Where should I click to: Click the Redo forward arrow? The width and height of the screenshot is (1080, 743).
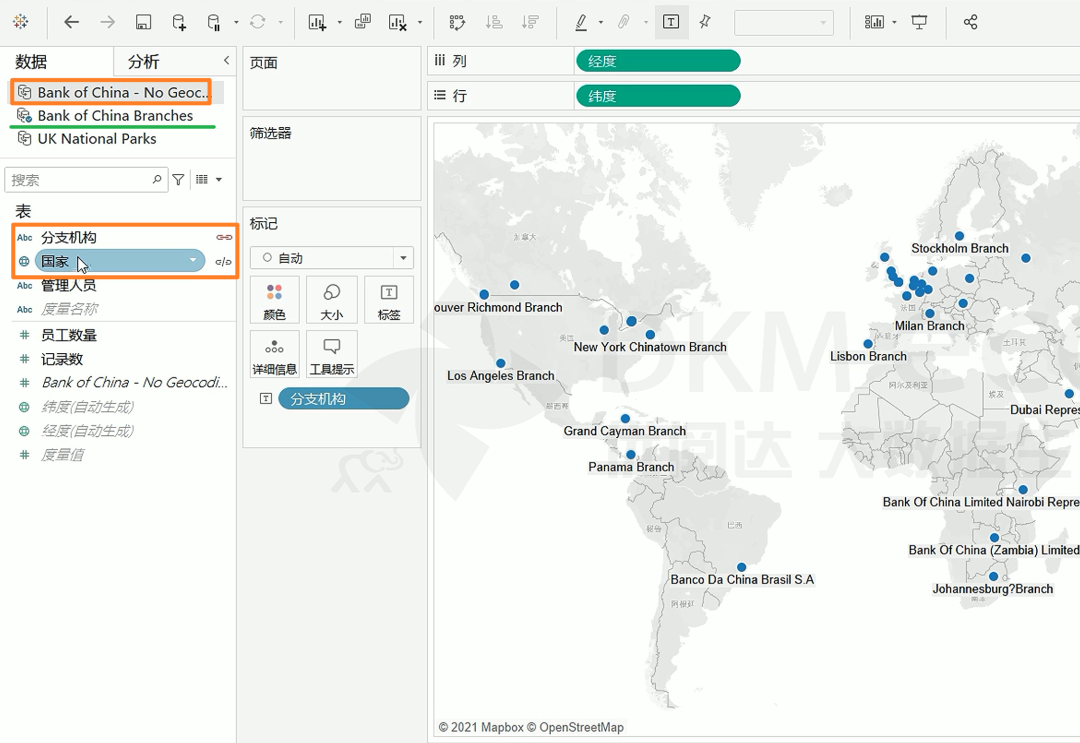coord(107,22)
